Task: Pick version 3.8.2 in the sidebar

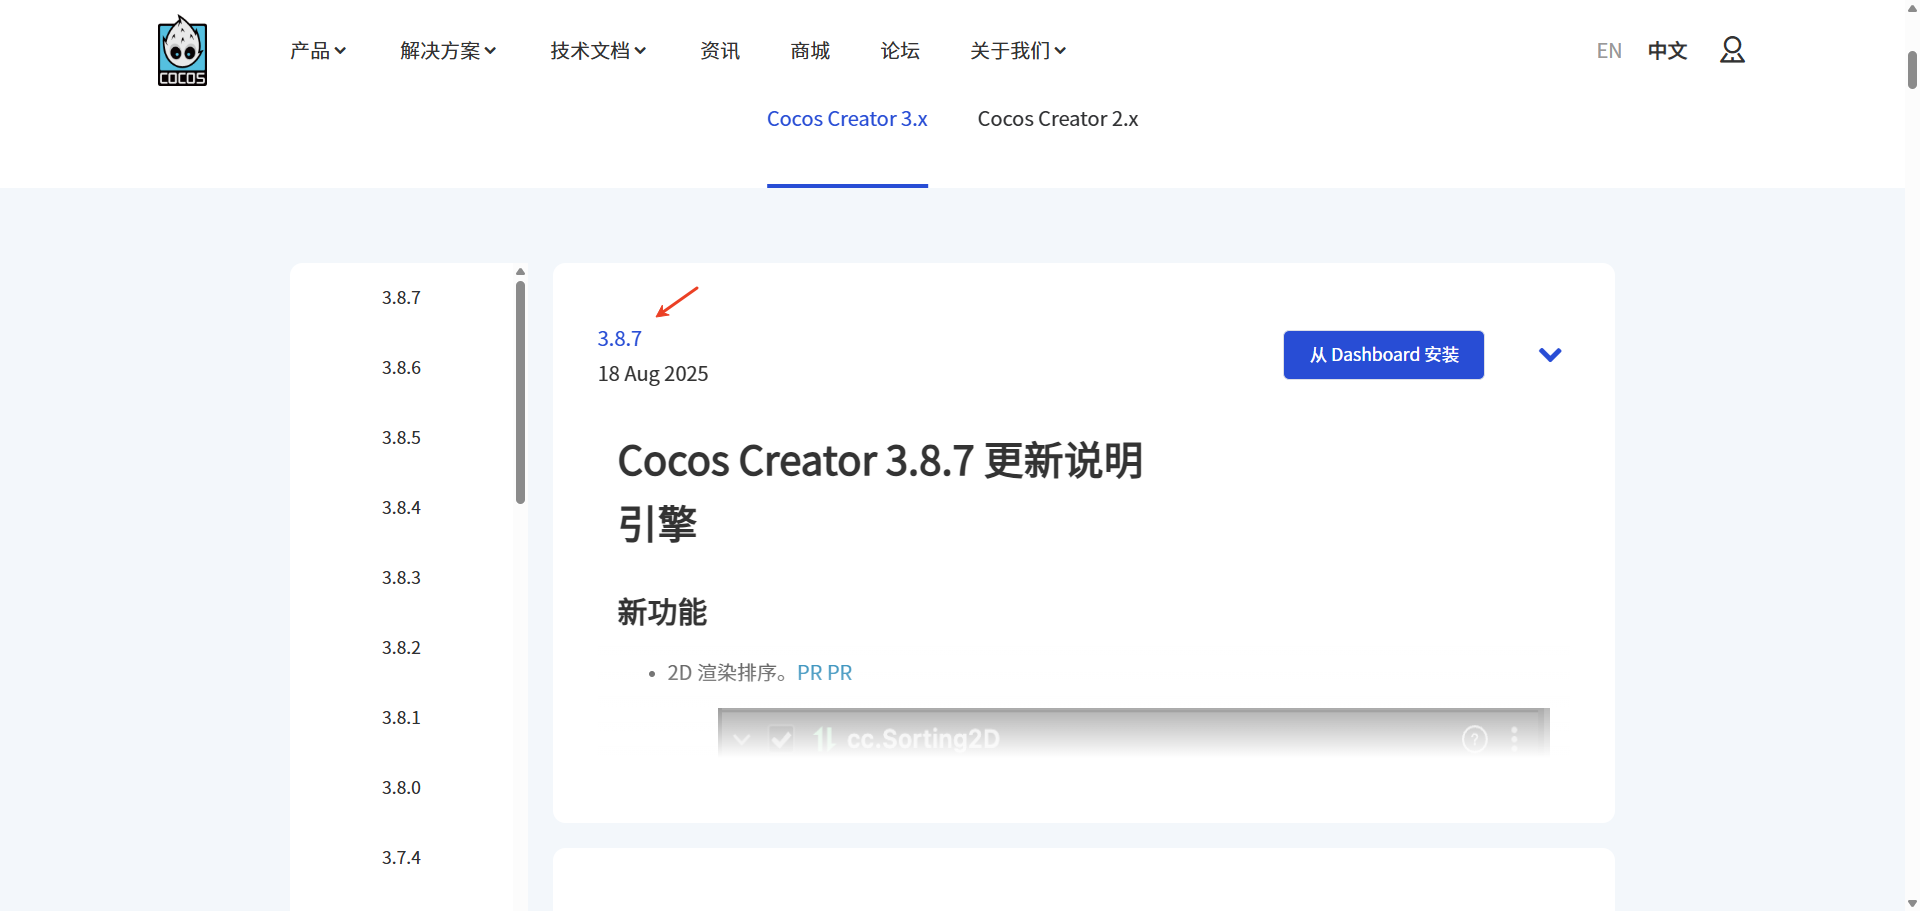Action: point(401,648)
